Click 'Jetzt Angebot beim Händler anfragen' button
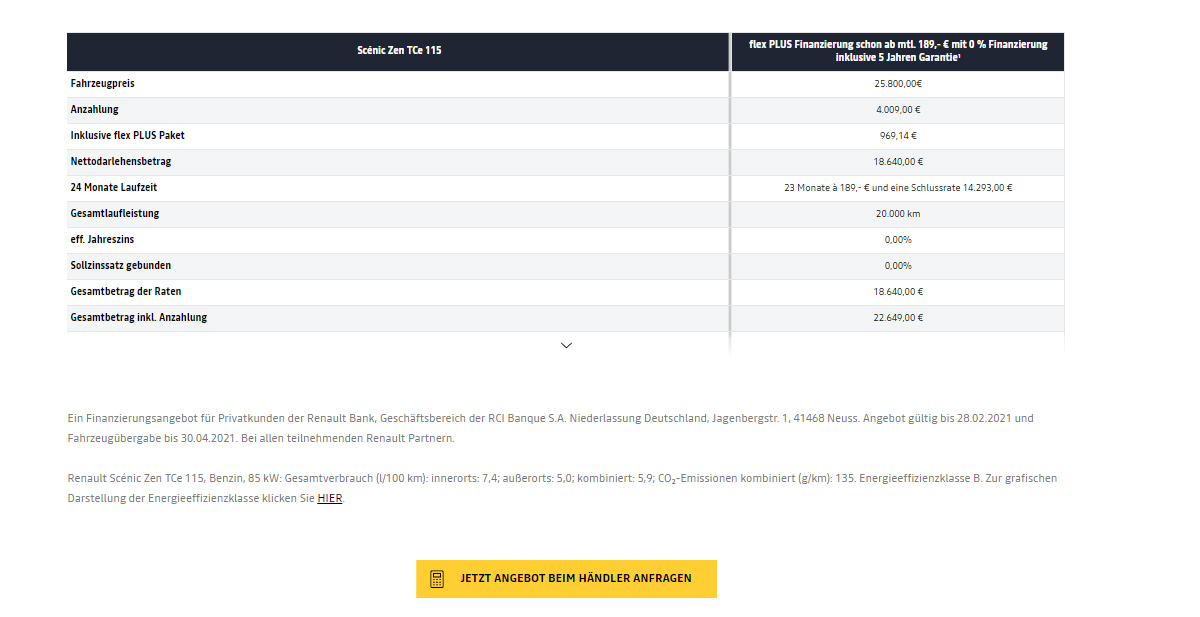The height and width of the screenshot is (617, 1200). click(566, 579)
